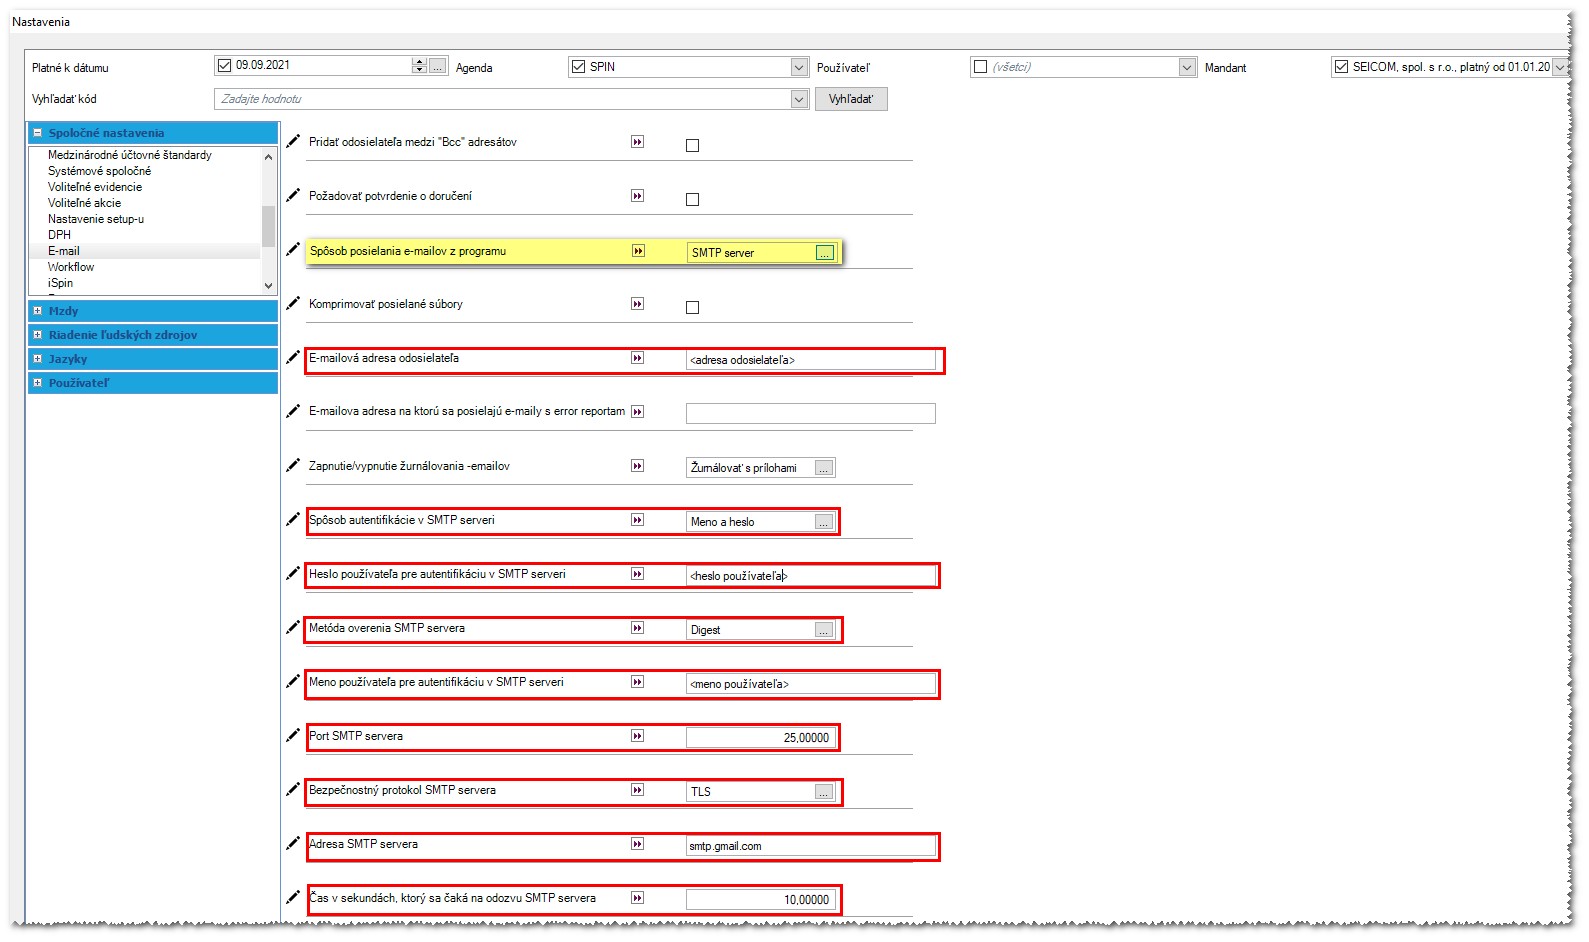Click arrow icon for 'Port SMTP servera' row
The image size is (1589, 942).
637,736
